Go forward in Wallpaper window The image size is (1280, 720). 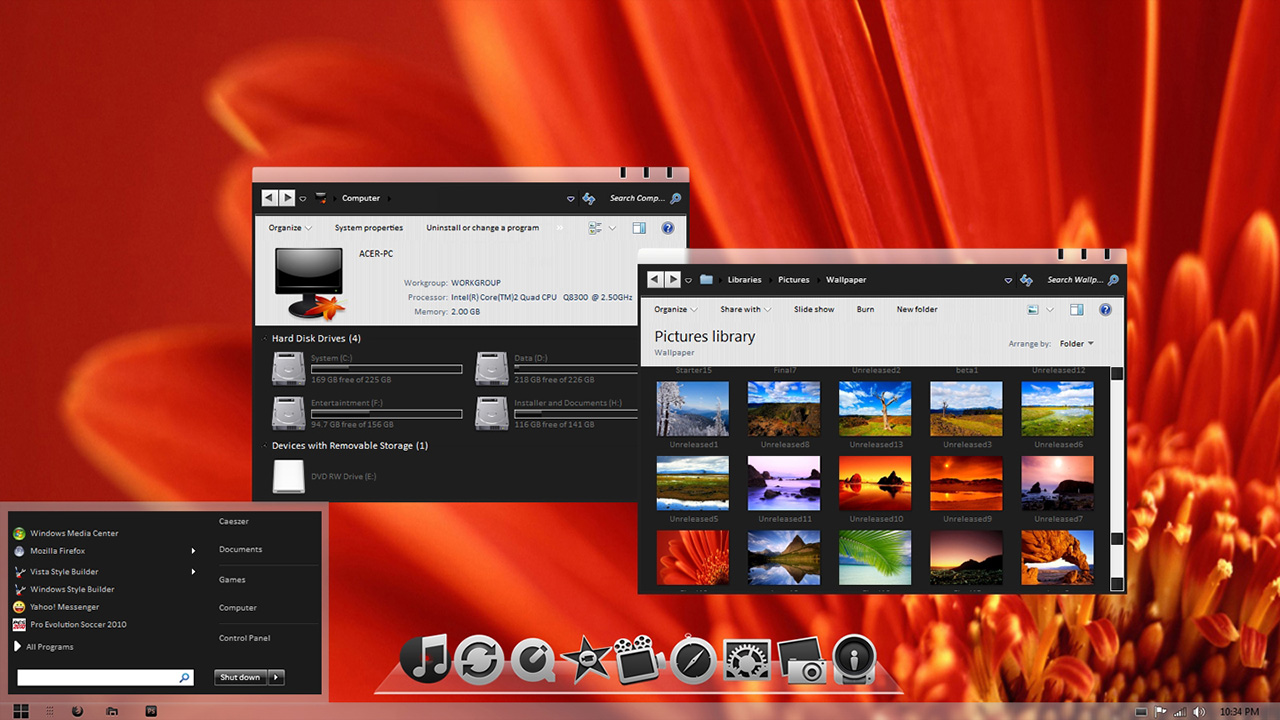click(673, 280)
